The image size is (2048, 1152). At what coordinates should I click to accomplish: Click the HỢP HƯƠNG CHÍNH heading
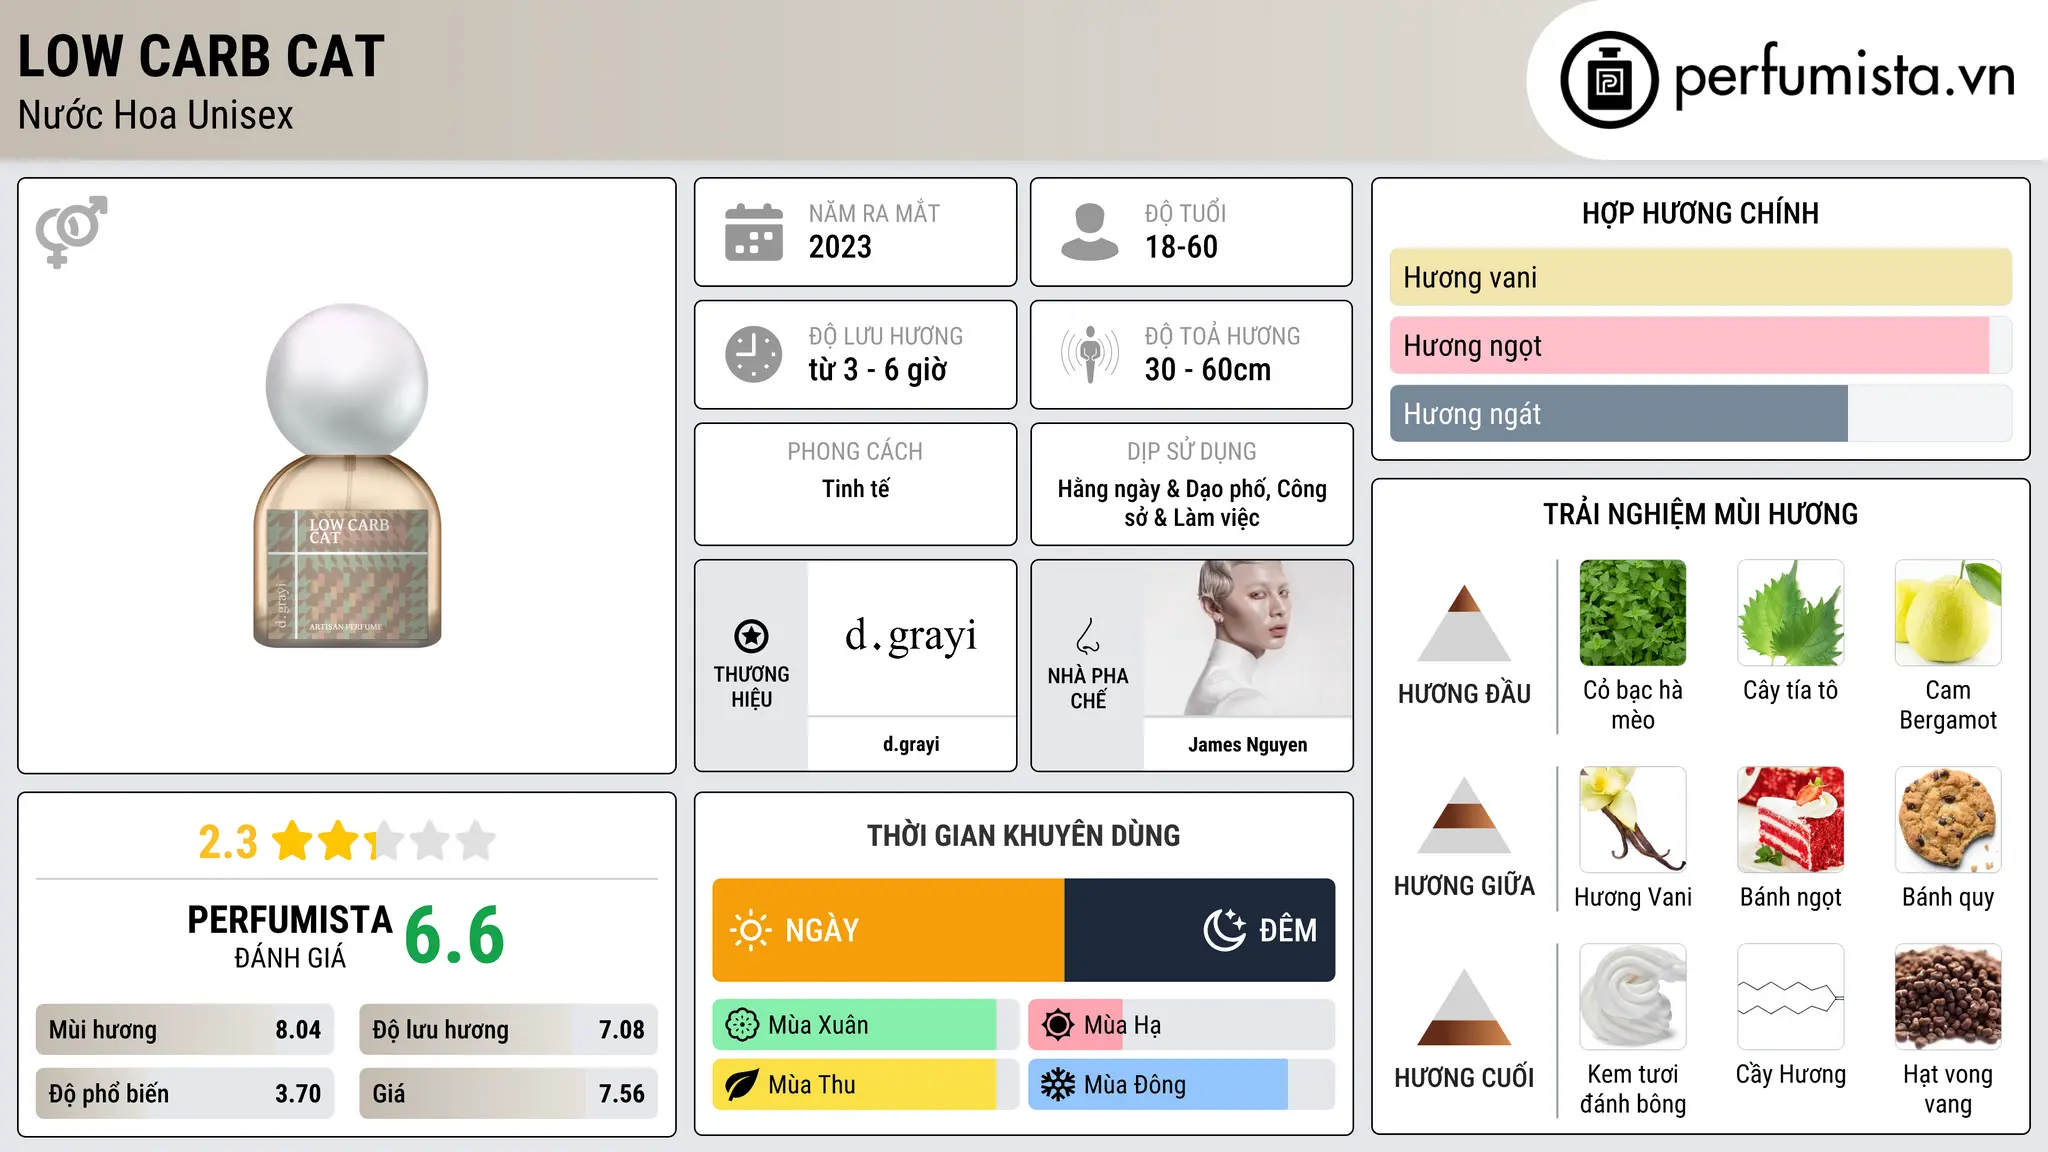(1701, 213)
